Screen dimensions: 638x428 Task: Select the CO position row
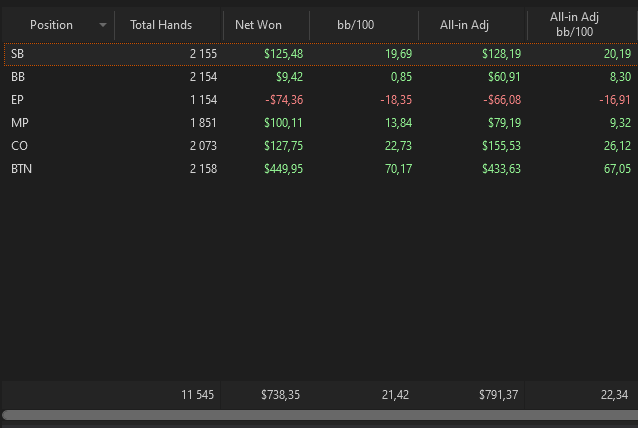pyautogui.click(x=321, y=146)
